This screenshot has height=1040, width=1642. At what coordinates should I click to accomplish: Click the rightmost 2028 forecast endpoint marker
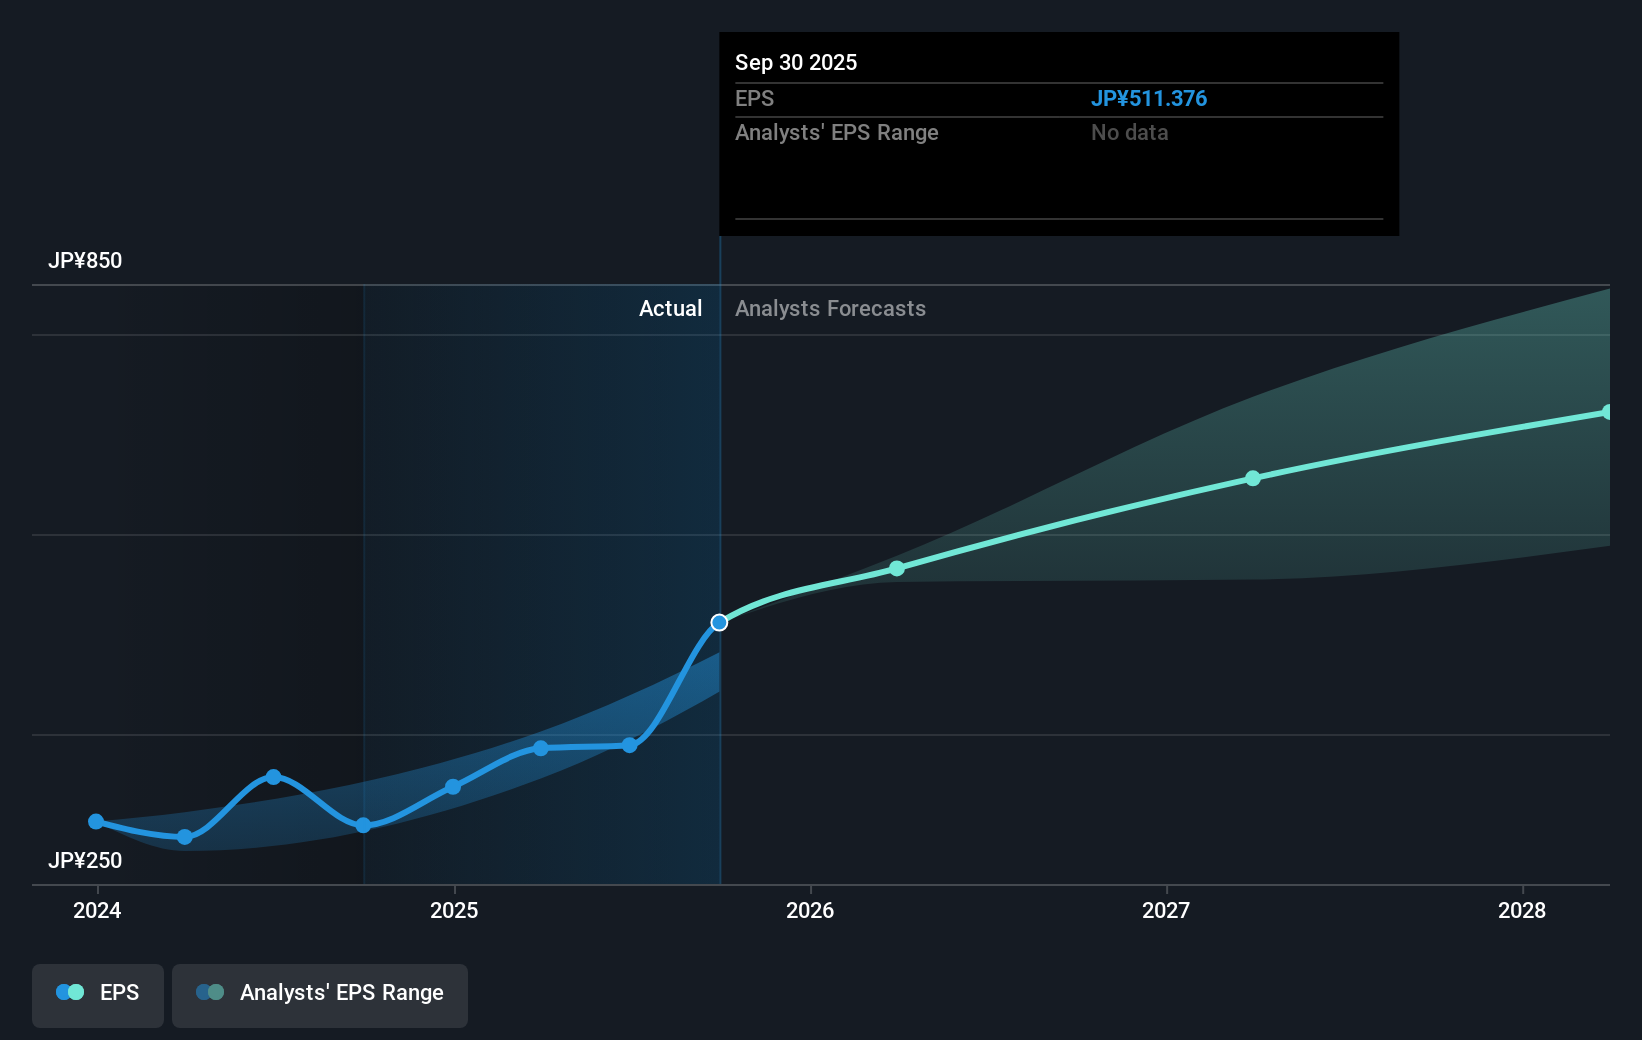point(1606,411)
